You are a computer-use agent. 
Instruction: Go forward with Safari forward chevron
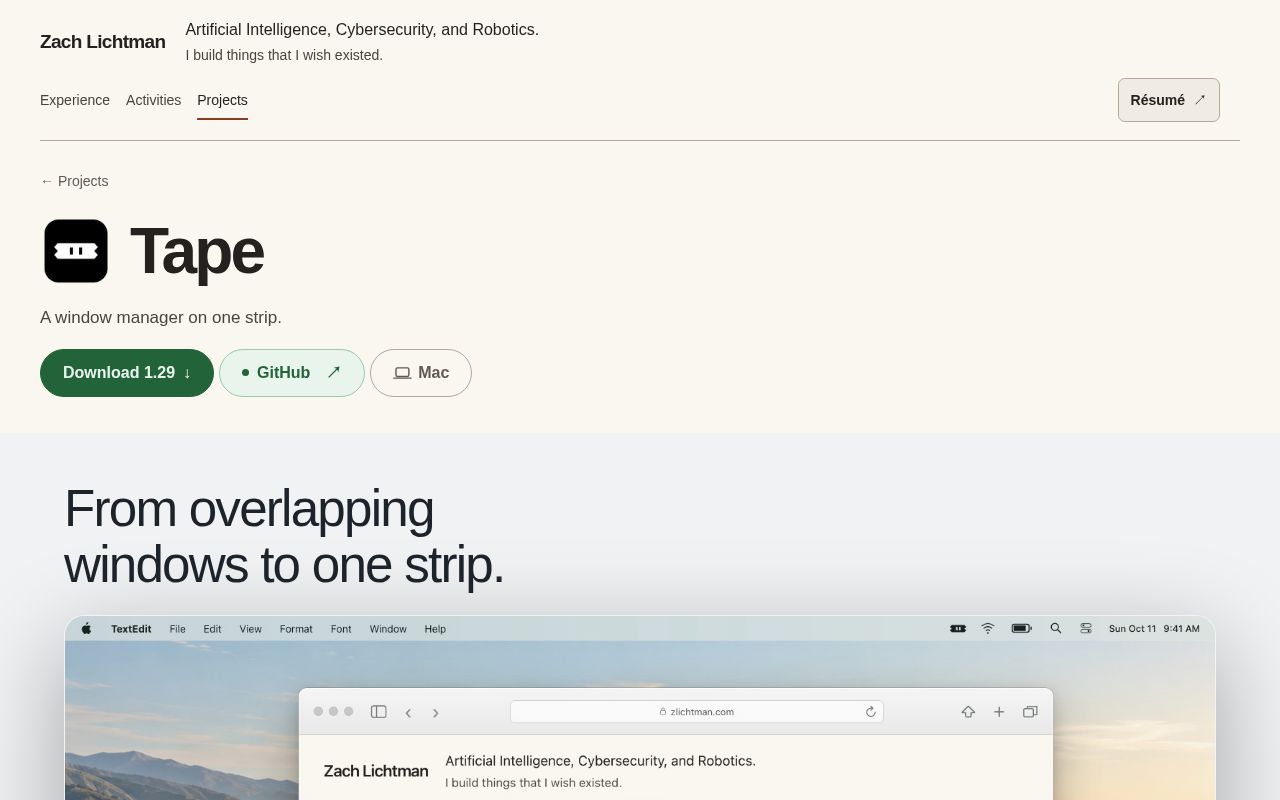(x=435, y=713)
